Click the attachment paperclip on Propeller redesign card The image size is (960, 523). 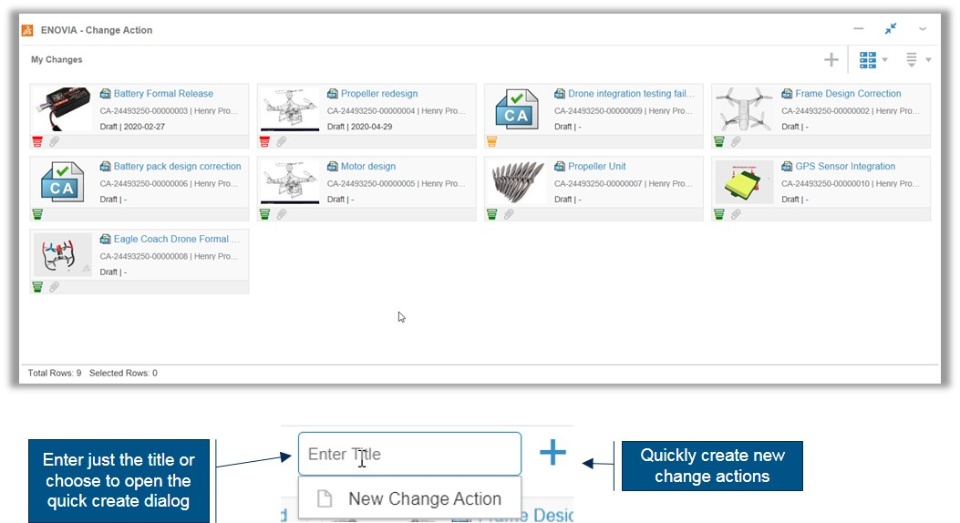tap(282, 142)
